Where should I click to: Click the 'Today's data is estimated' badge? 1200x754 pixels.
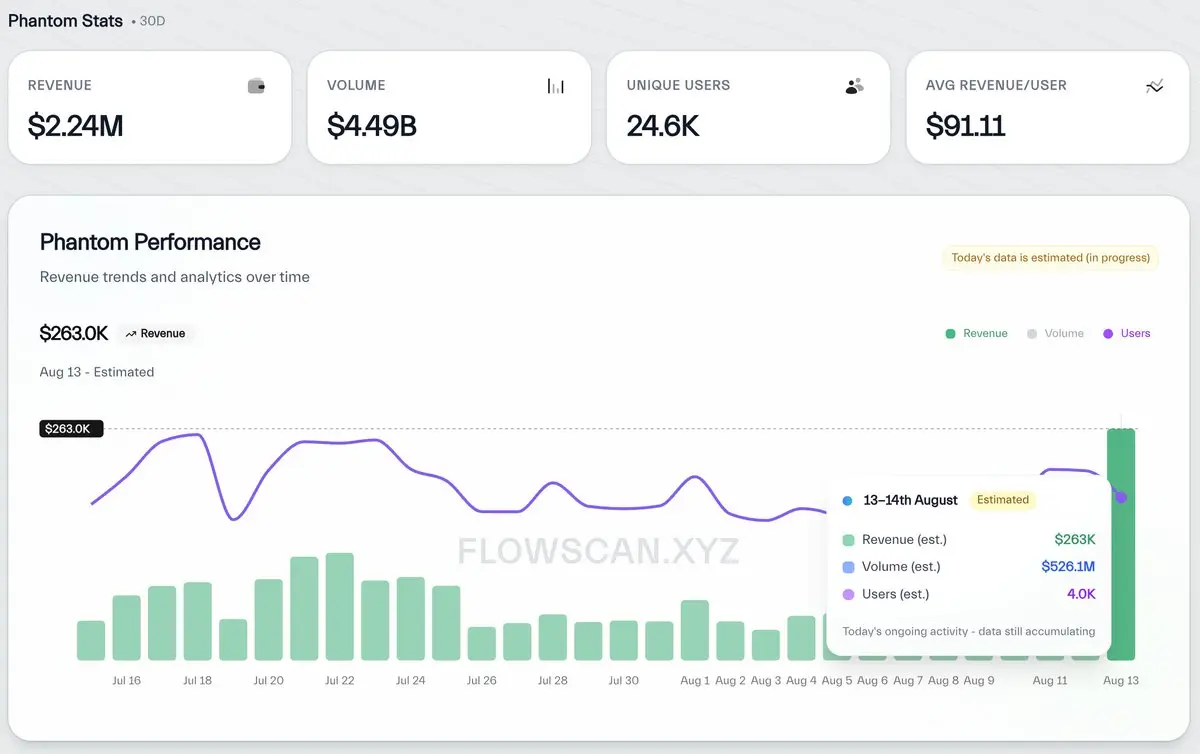(x=1050, y=258)
